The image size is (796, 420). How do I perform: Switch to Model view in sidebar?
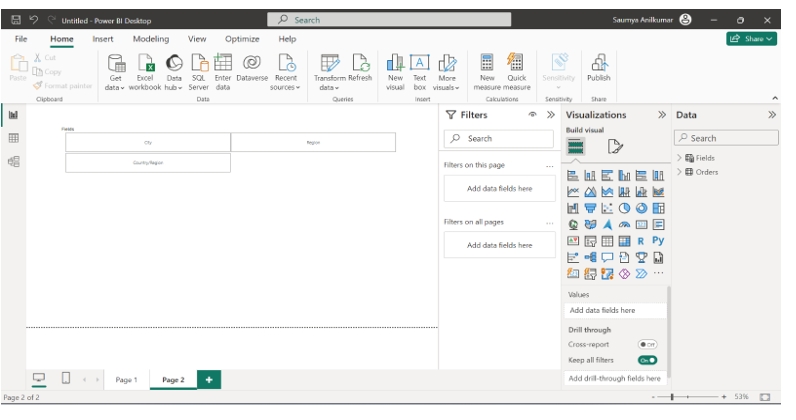[x=13, y=161]
